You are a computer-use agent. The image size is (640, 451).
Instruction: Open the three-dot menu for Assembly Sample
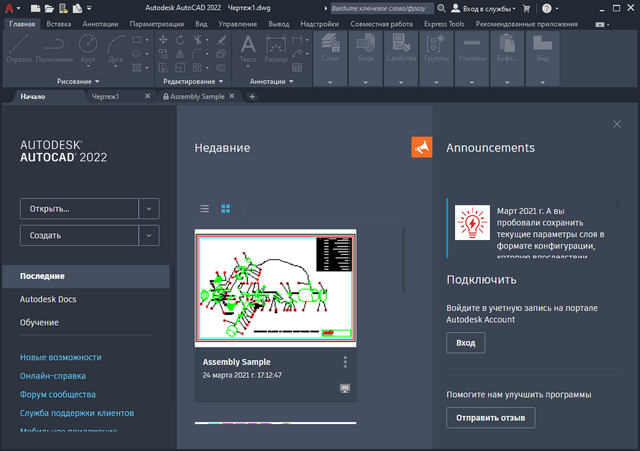point(345,362)
